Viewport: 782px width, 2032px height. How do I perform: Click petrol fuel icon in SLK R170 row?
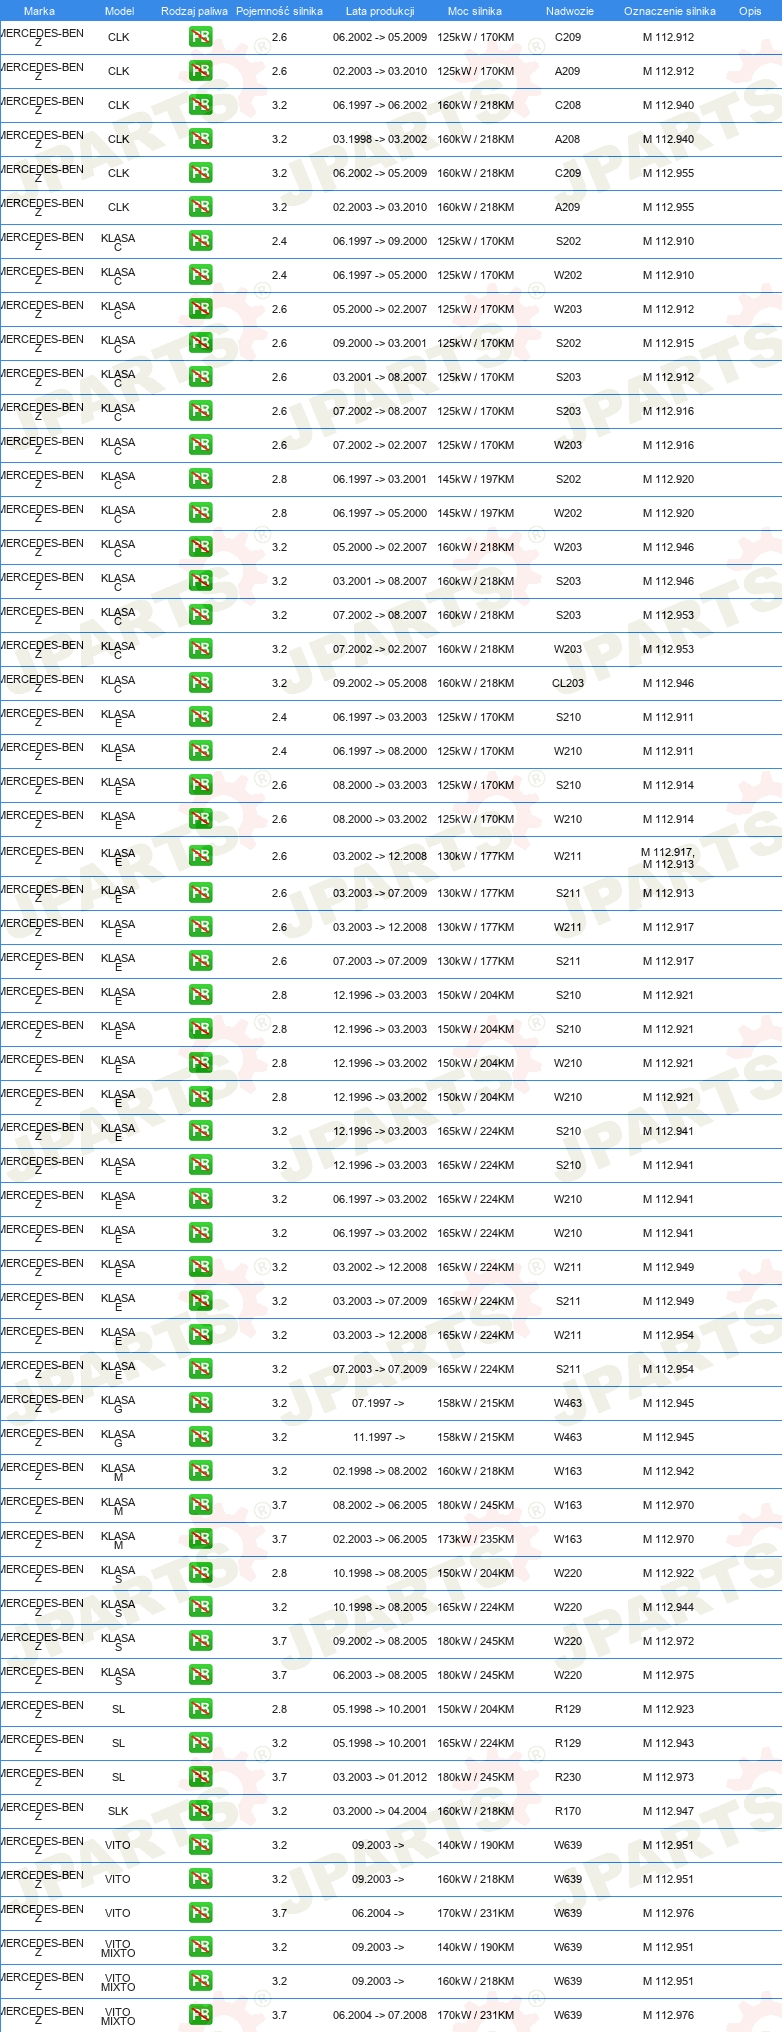201,1811
